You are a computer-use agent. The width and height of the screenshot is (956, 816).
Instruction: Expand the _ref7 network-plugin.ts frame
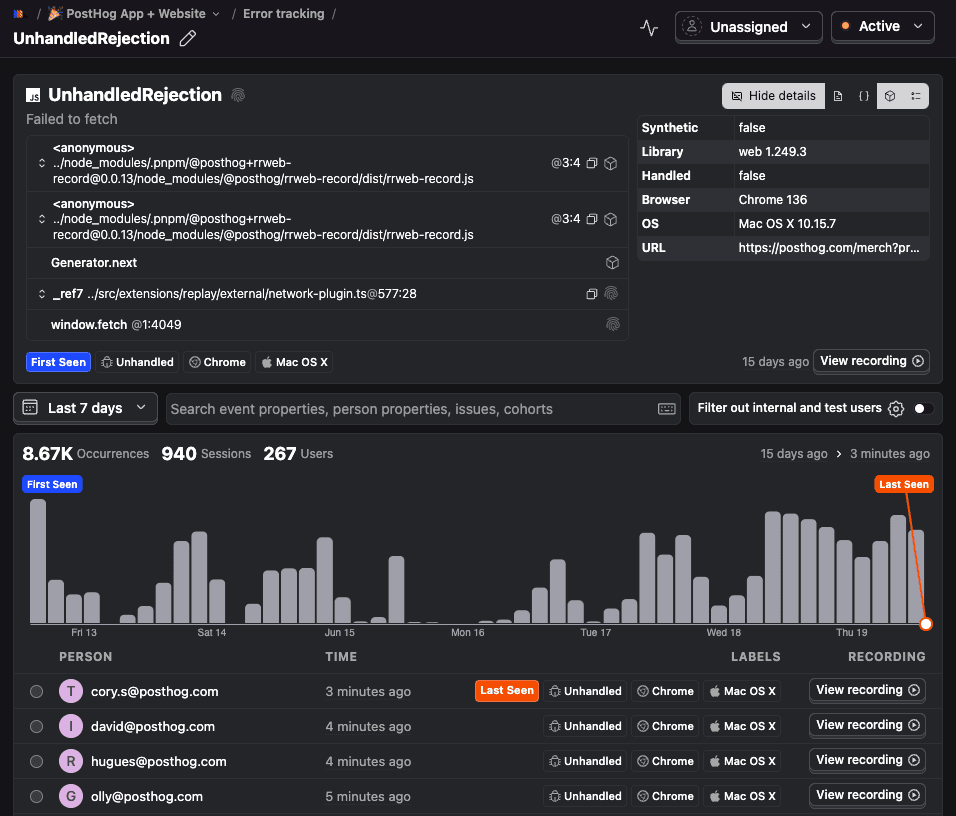[41, 294]
